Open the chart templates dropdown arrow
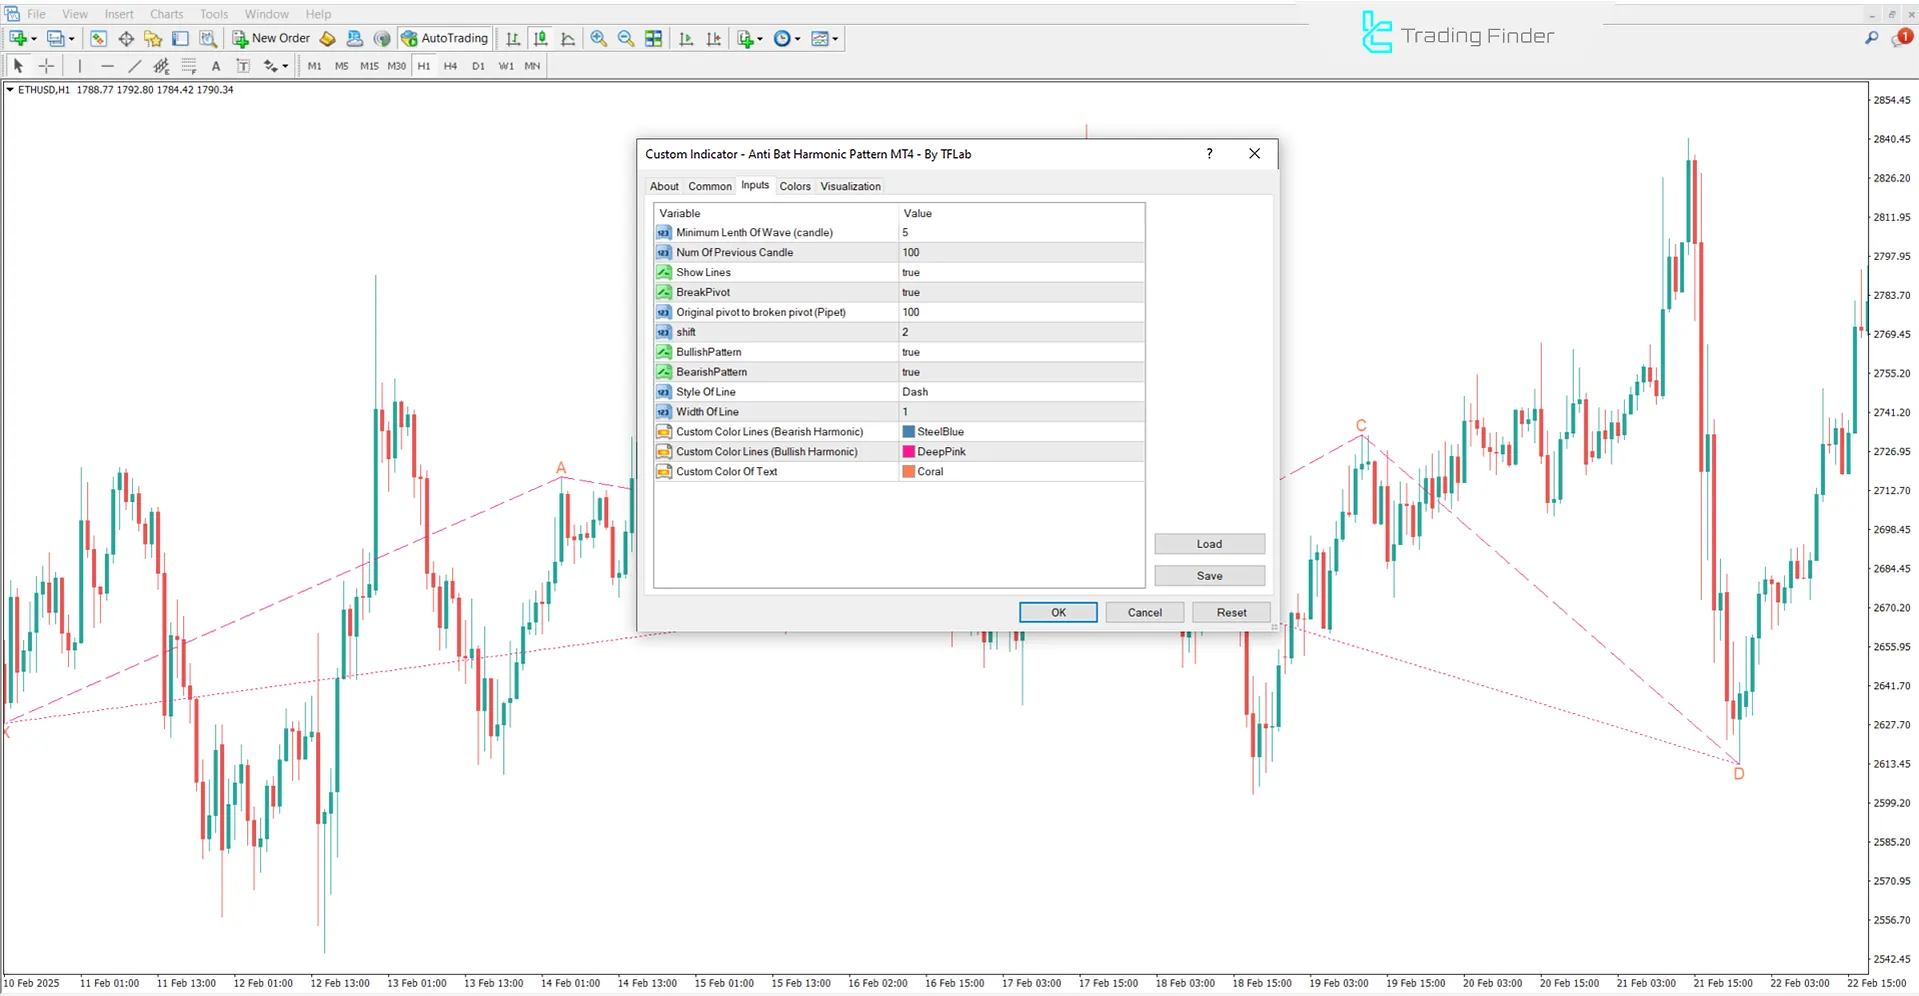This screenshot has width=1919, height=996. (833, 38)
